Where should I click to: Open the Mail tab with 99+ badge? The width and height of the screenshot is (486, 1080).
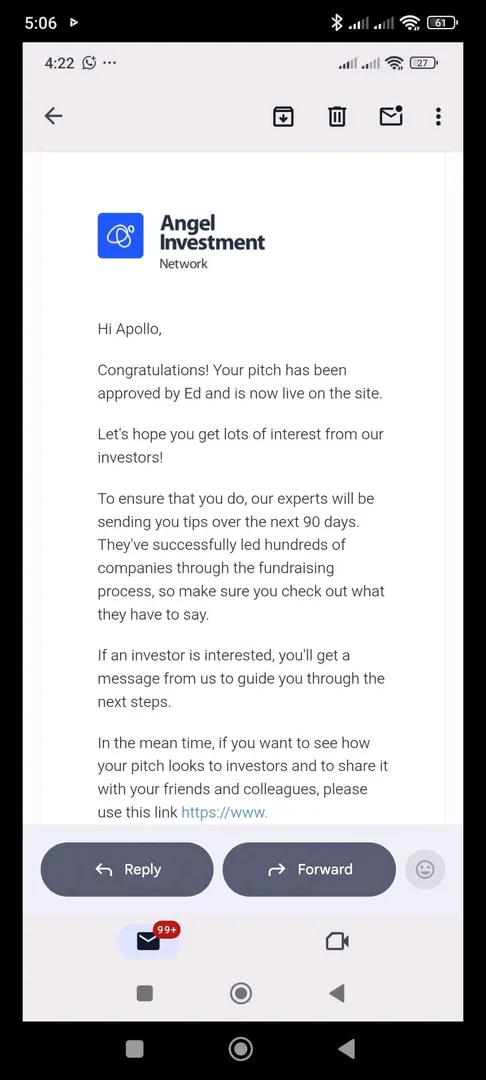click(149, 940)
